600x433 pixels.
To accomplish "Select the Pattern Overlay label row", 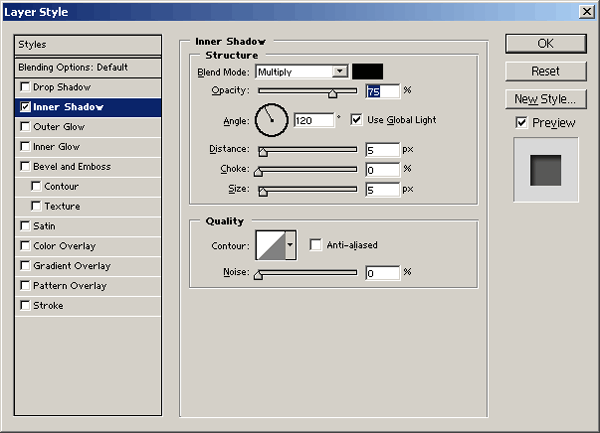I will tap(88, 286).
